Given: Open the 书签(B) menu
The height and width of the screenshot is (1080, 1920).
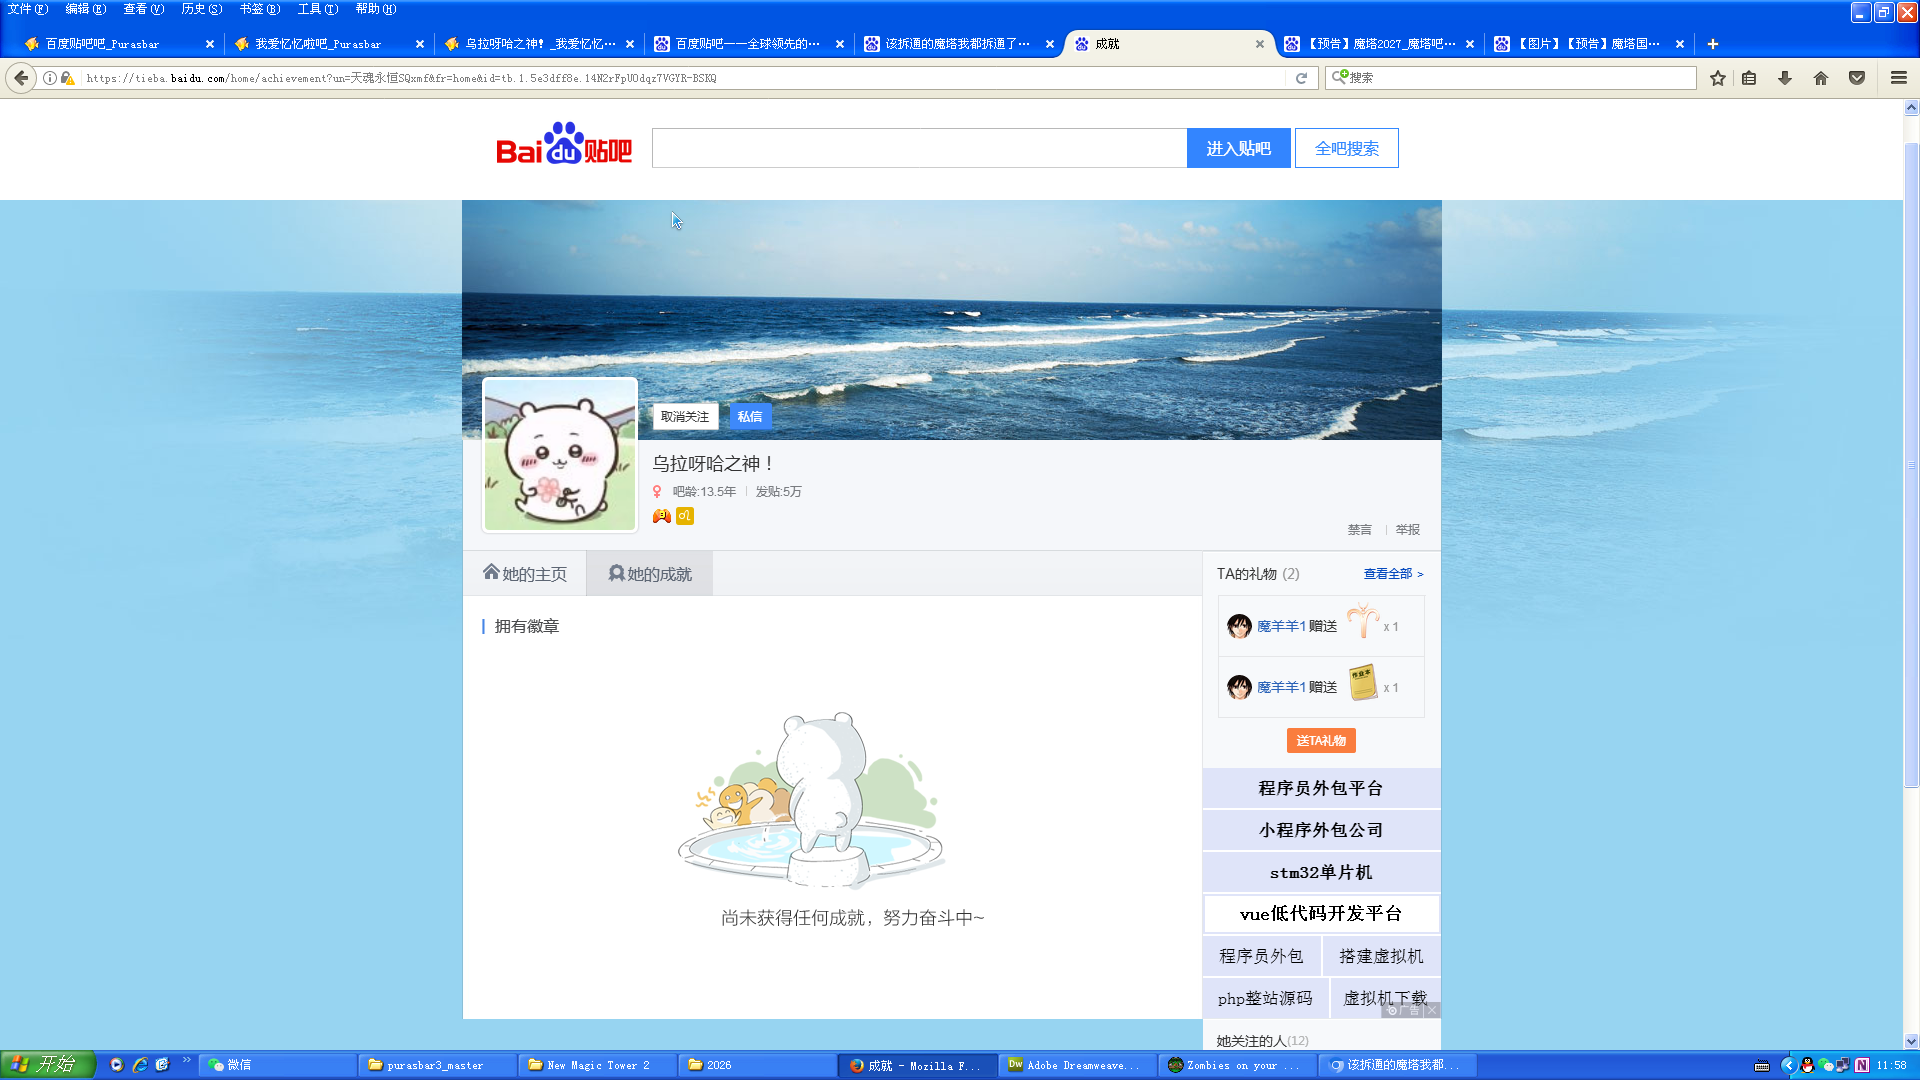Looking at the screenshot, I should (x=259, y=9).
